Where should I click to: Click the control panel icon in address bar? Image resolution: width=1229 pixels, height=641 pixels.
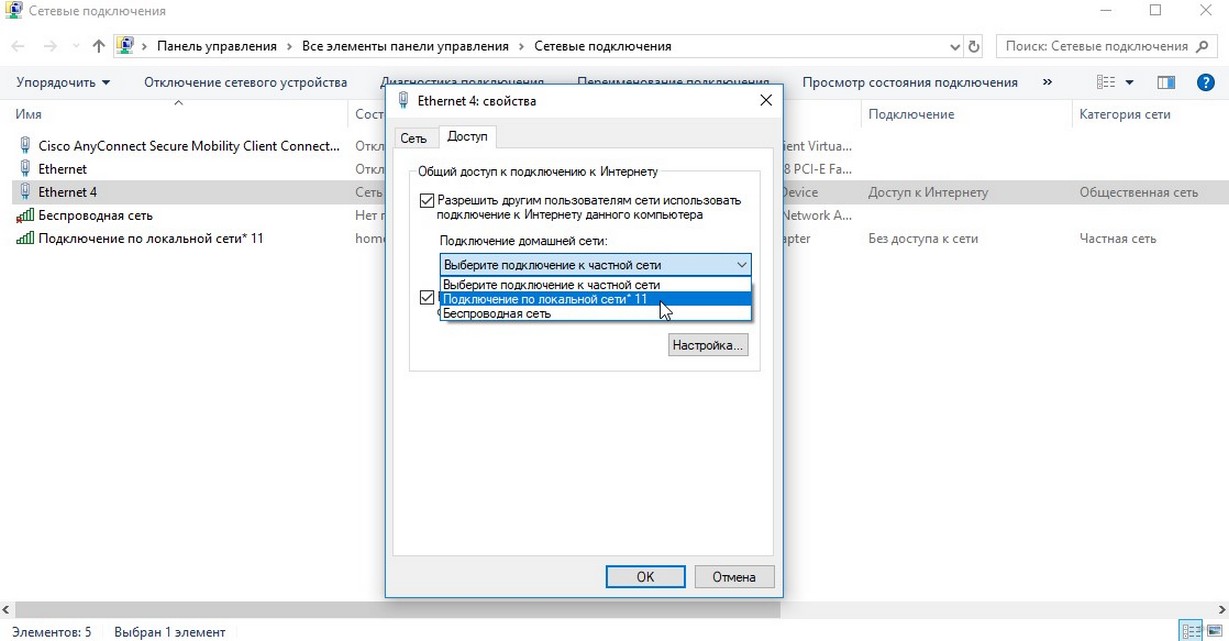(125, 46)
